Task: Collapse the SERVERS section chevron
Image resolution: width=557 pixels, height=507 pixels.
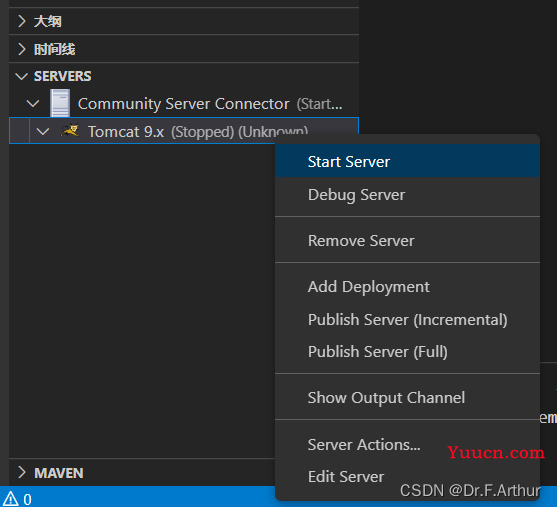Action: [x=22, y=76]
